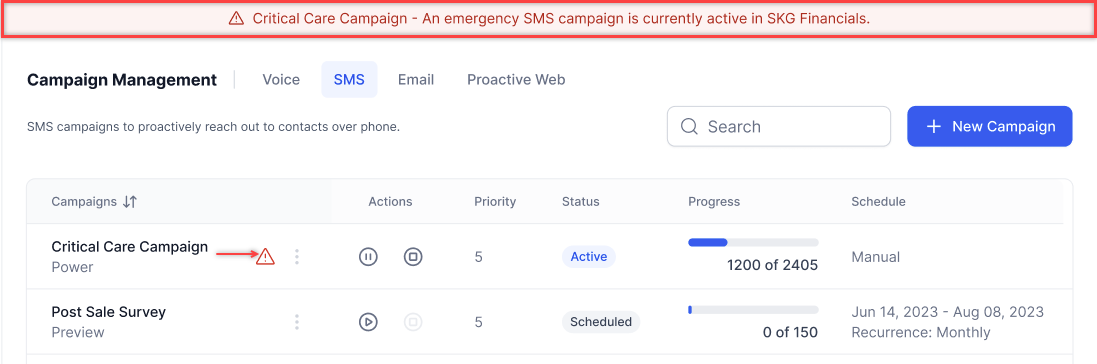Open the Critical Care Campaign name link
1097x364 pixels.
[x=129, y=246]
